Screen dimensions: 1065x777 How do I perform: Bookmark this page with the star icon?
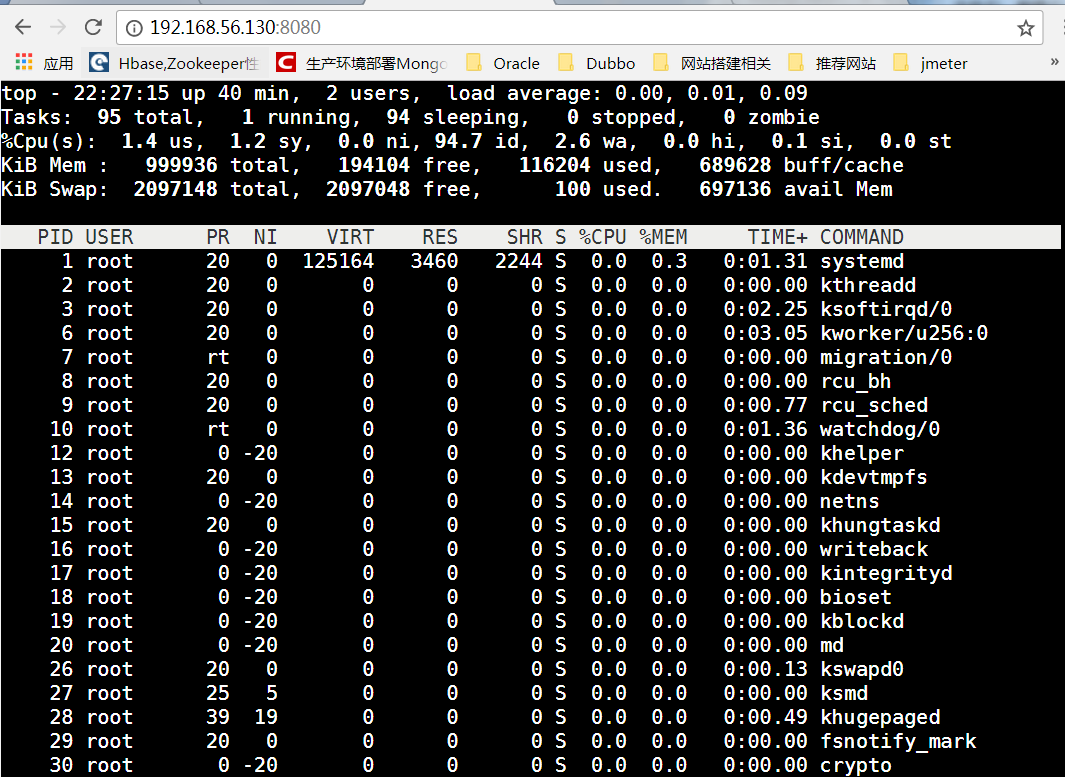[x=1025, y=28]
